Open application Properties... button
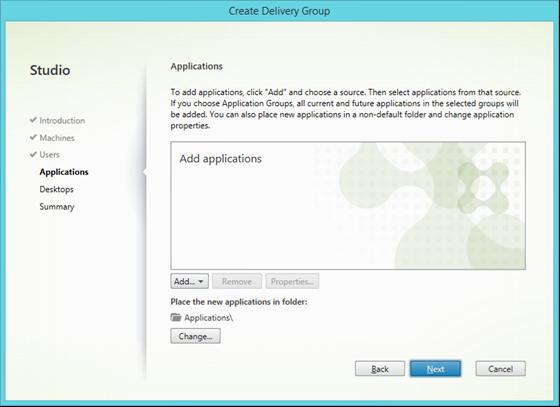 (292, 281)
